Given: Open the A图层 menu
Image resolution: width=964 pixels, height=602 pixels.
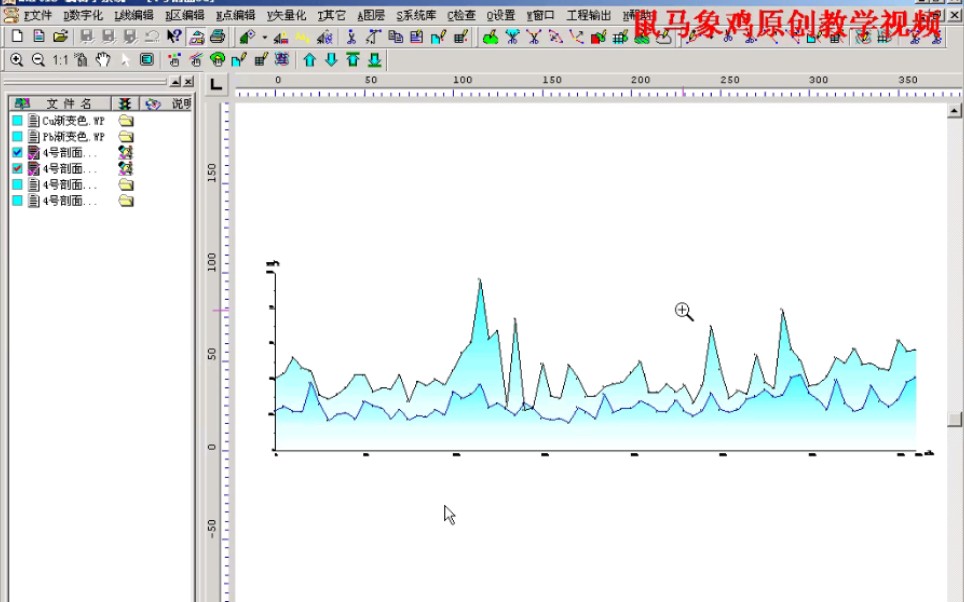Looking at the screenshot, I should click(x=371, y=15).
